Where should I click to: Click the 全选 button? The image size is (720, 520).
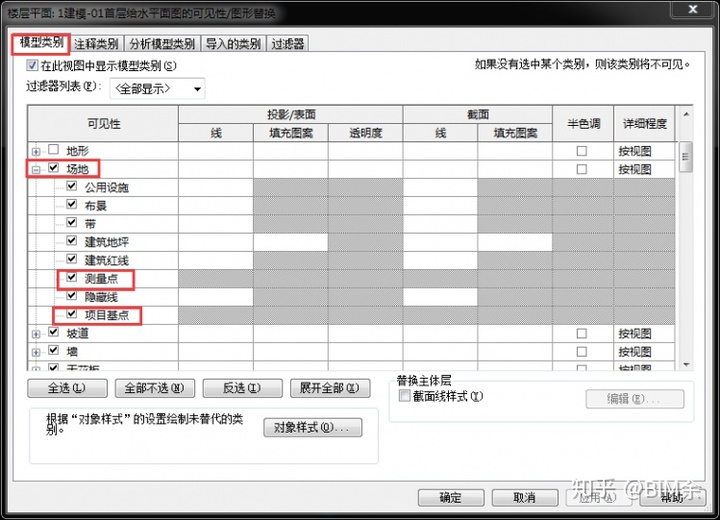68,388
